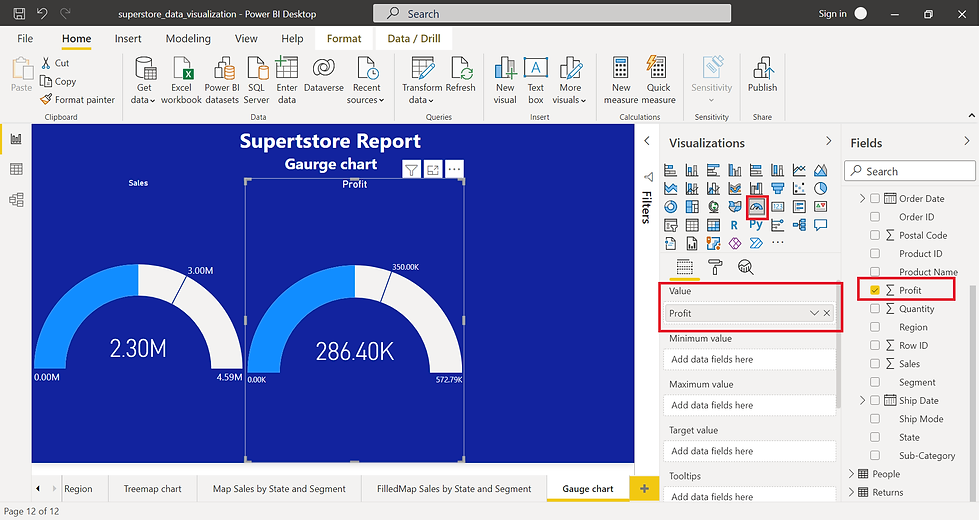Add a new page with plus button

[644, 489]
